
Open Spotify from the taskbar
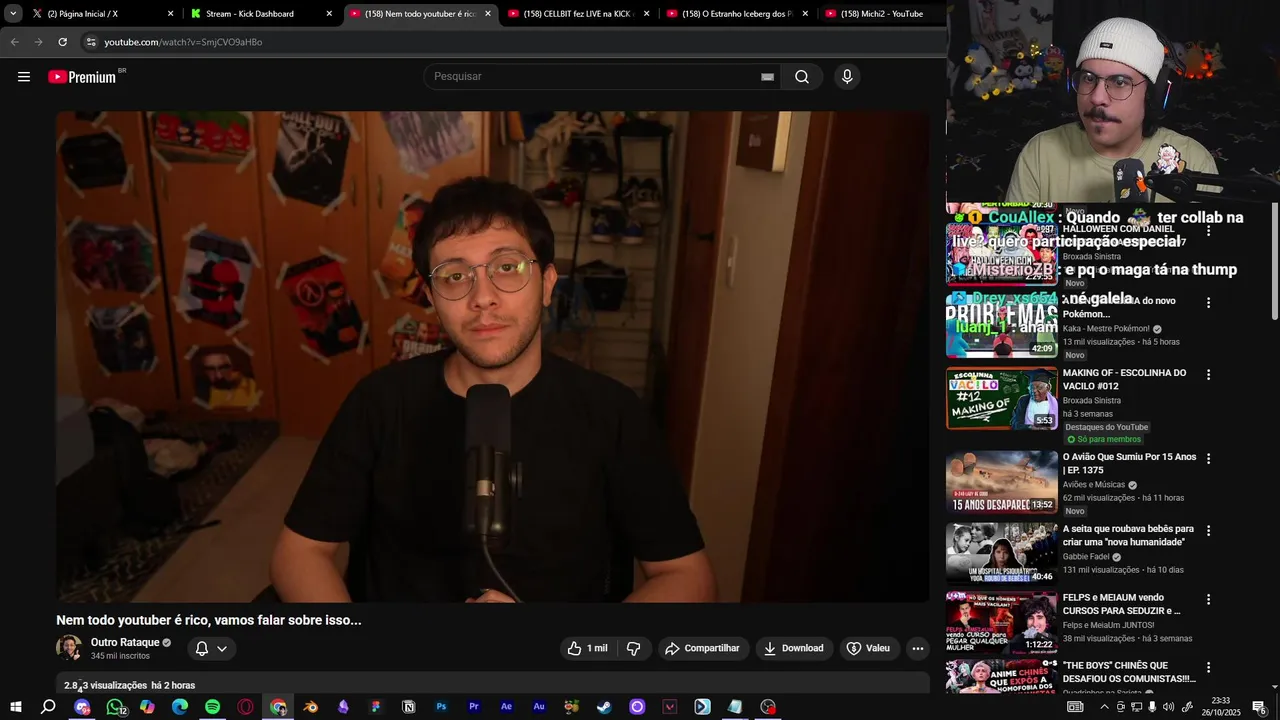click(x=213, y=707)
